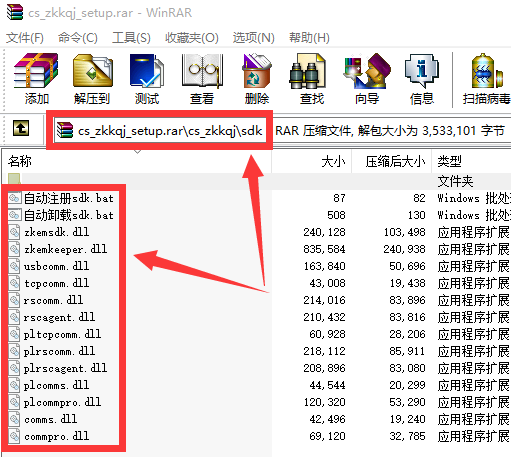Viewport: 511px width, 457px height.
Task: Run the Test (测试) archive tool
Action: (147, 79)
